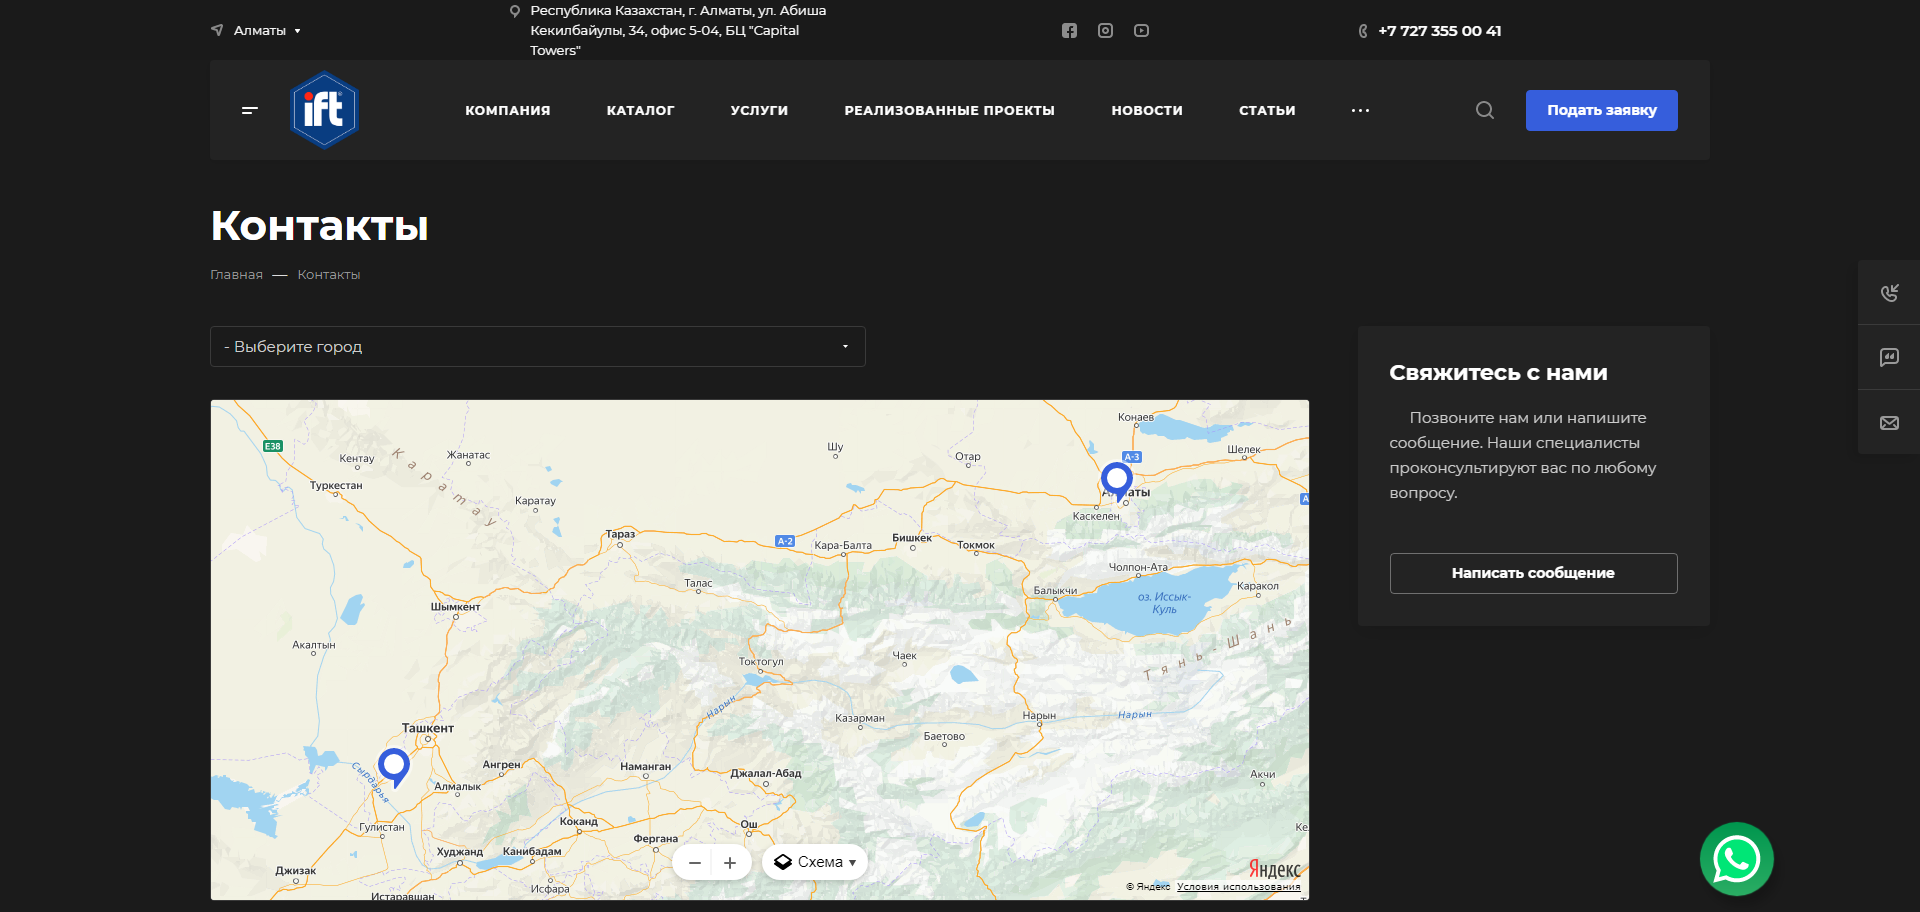This screenshot has height=912, width=1920.
Task: Open the Выберите город dropdown
Action: tap(538, 346)
